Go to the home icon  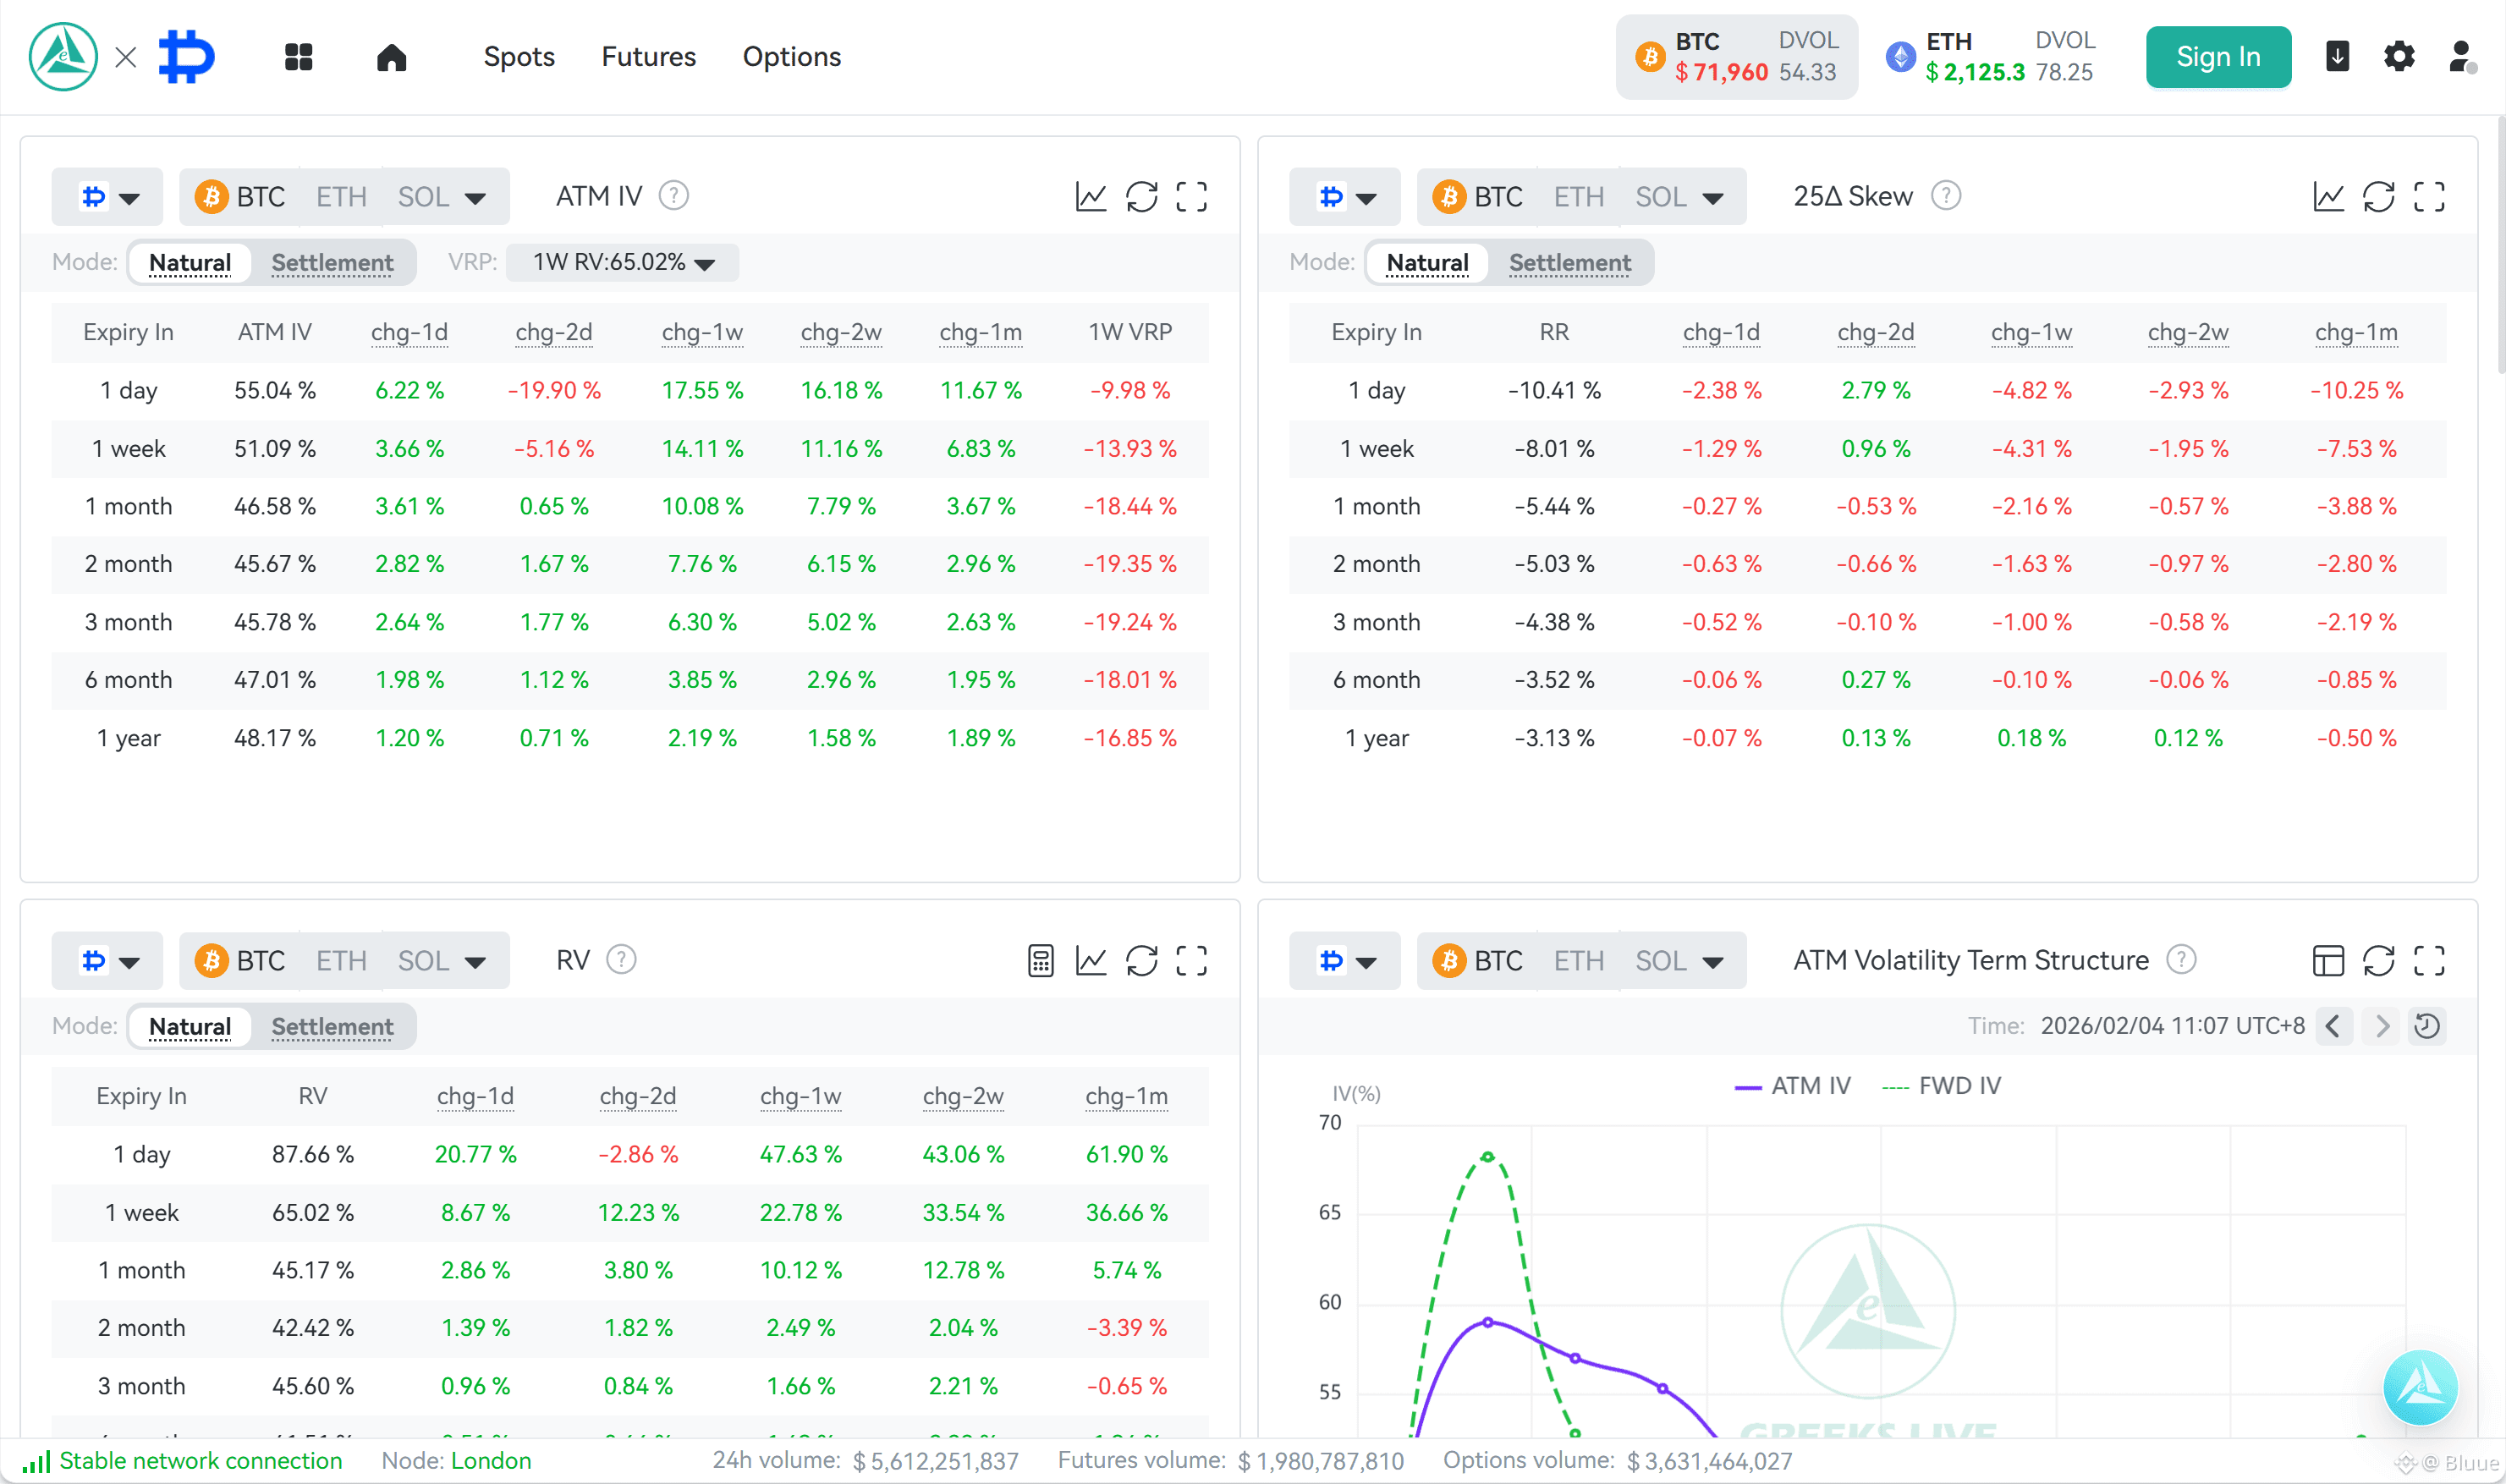[x=391, y=57]
